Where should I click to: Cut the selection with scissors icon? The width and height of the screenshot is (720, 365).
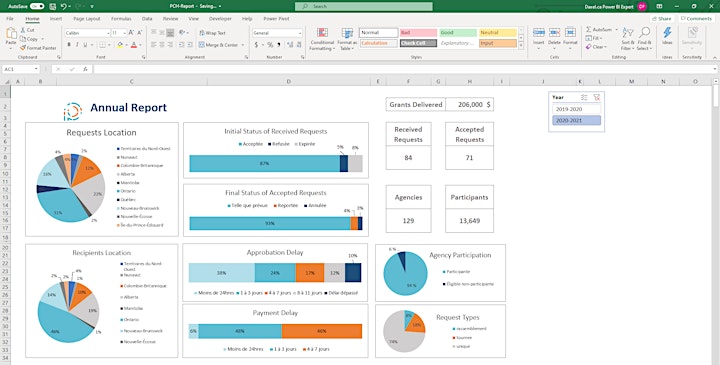pos(28,30)
